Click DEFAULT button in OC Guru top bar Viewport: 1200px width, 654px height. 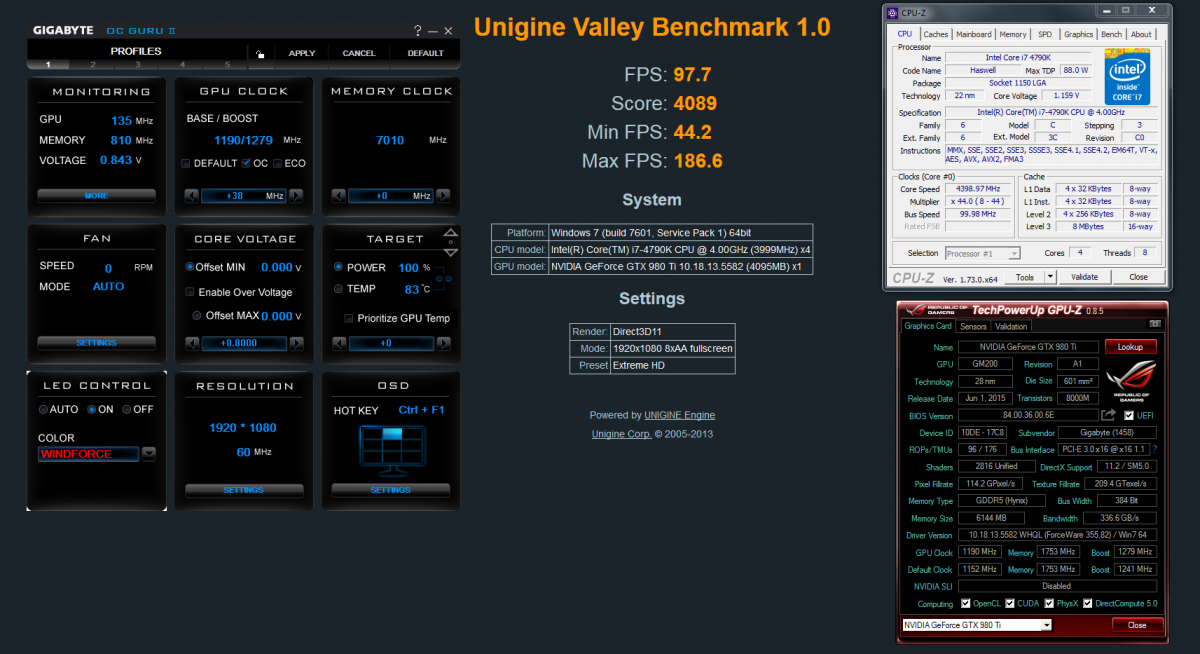click(425, 53)
